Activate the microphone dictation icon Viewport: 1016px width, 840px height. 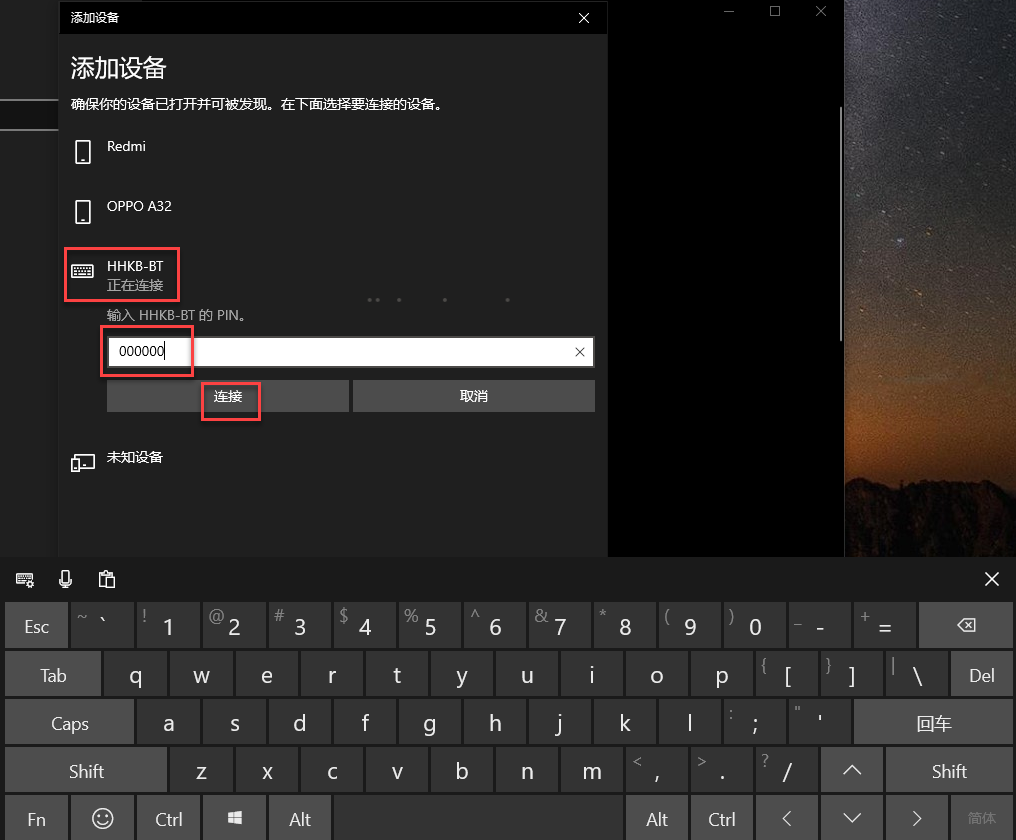coord(66,579)
